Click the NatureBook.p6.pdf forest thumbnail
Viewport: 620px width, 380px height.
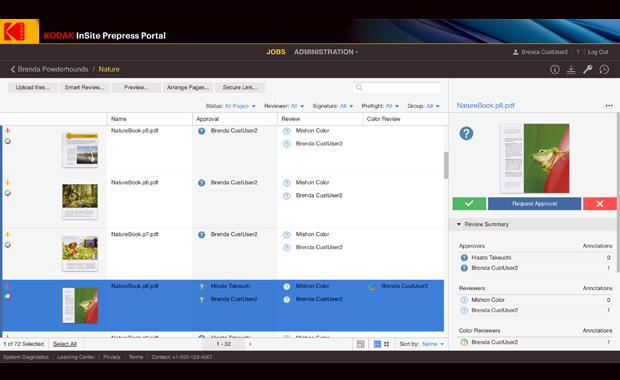(x=80, y=201)
